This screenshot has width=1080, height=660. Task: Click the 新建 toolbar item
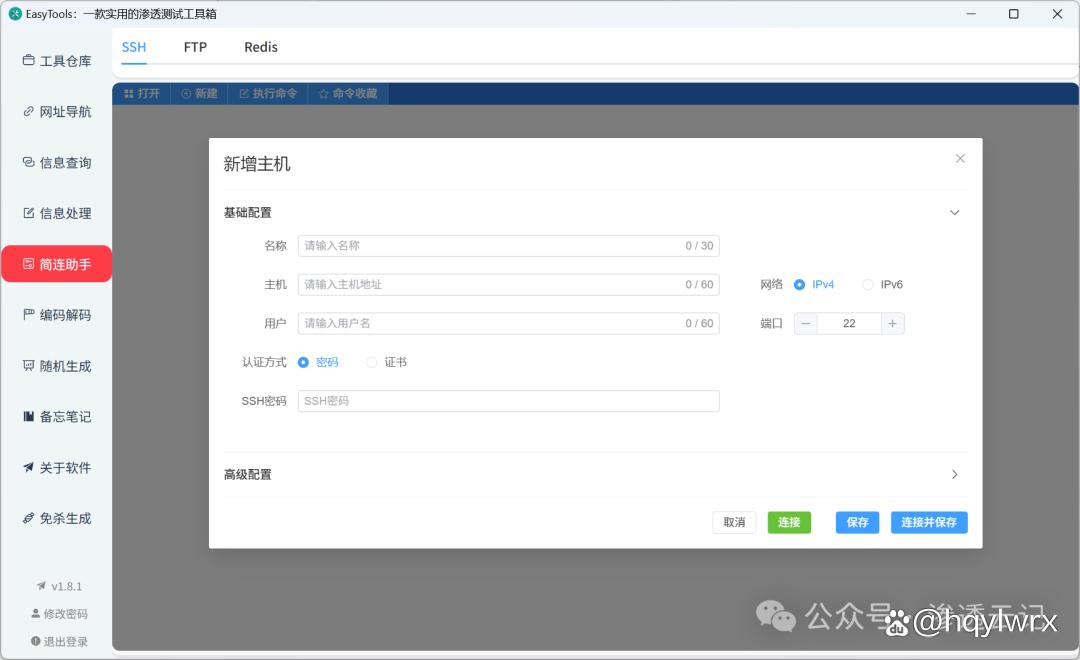[x=200, y=93]
